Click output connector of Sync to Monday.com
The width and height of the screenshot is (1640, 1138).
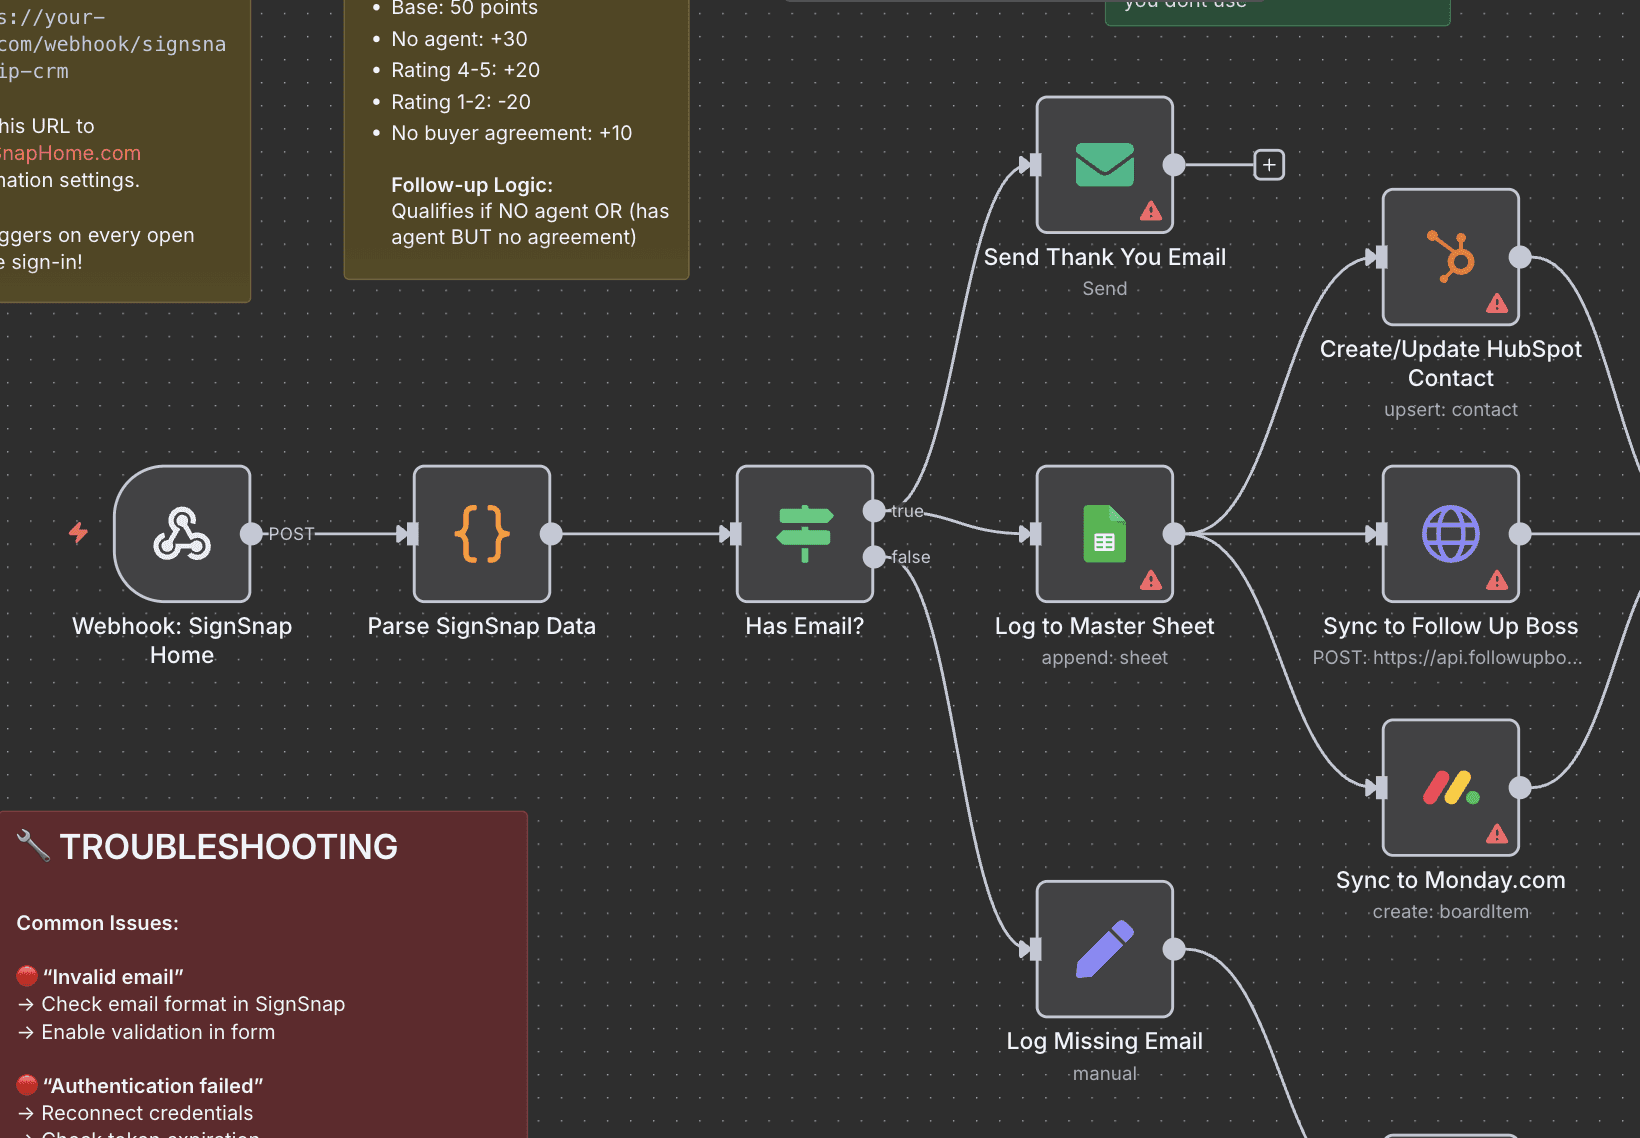1520,788
